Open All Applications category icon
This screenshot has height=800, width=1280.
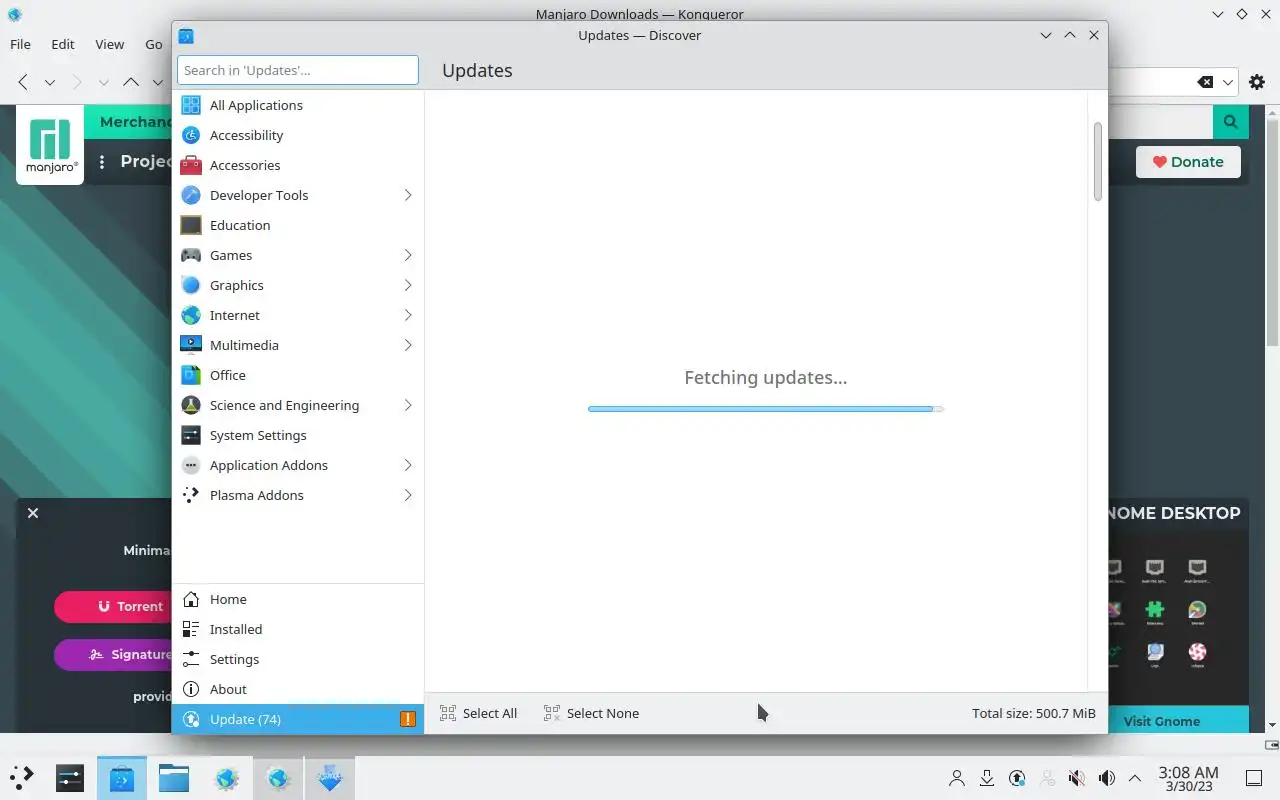click(191, 105)
